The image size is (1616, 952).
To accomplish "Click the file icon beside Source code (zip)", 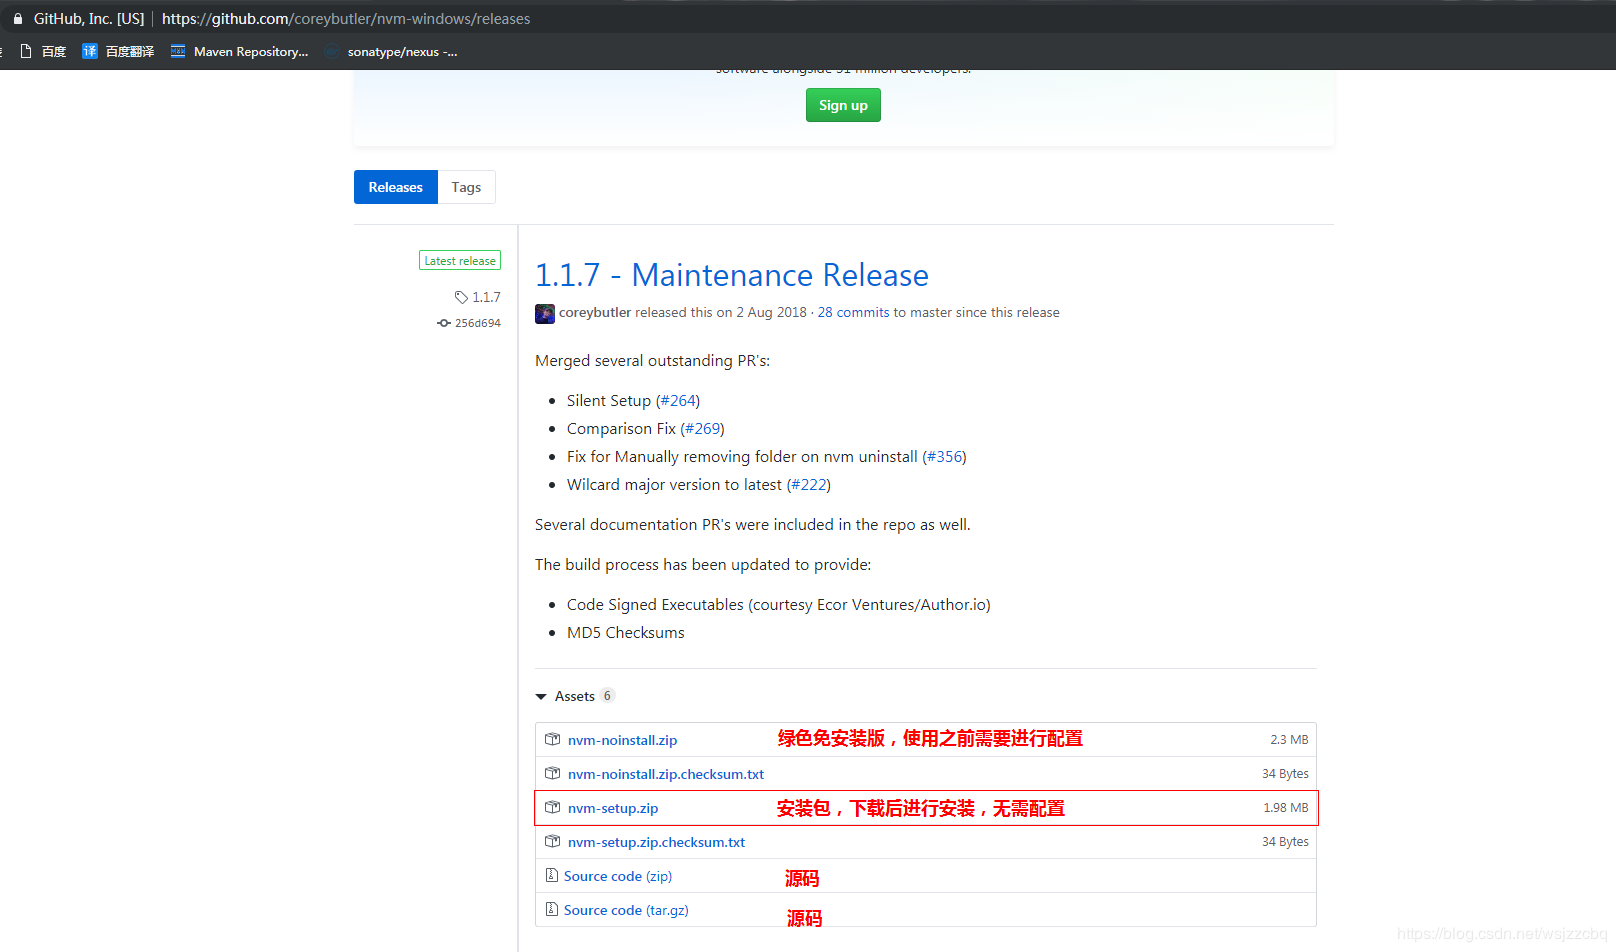I will 553,875.
